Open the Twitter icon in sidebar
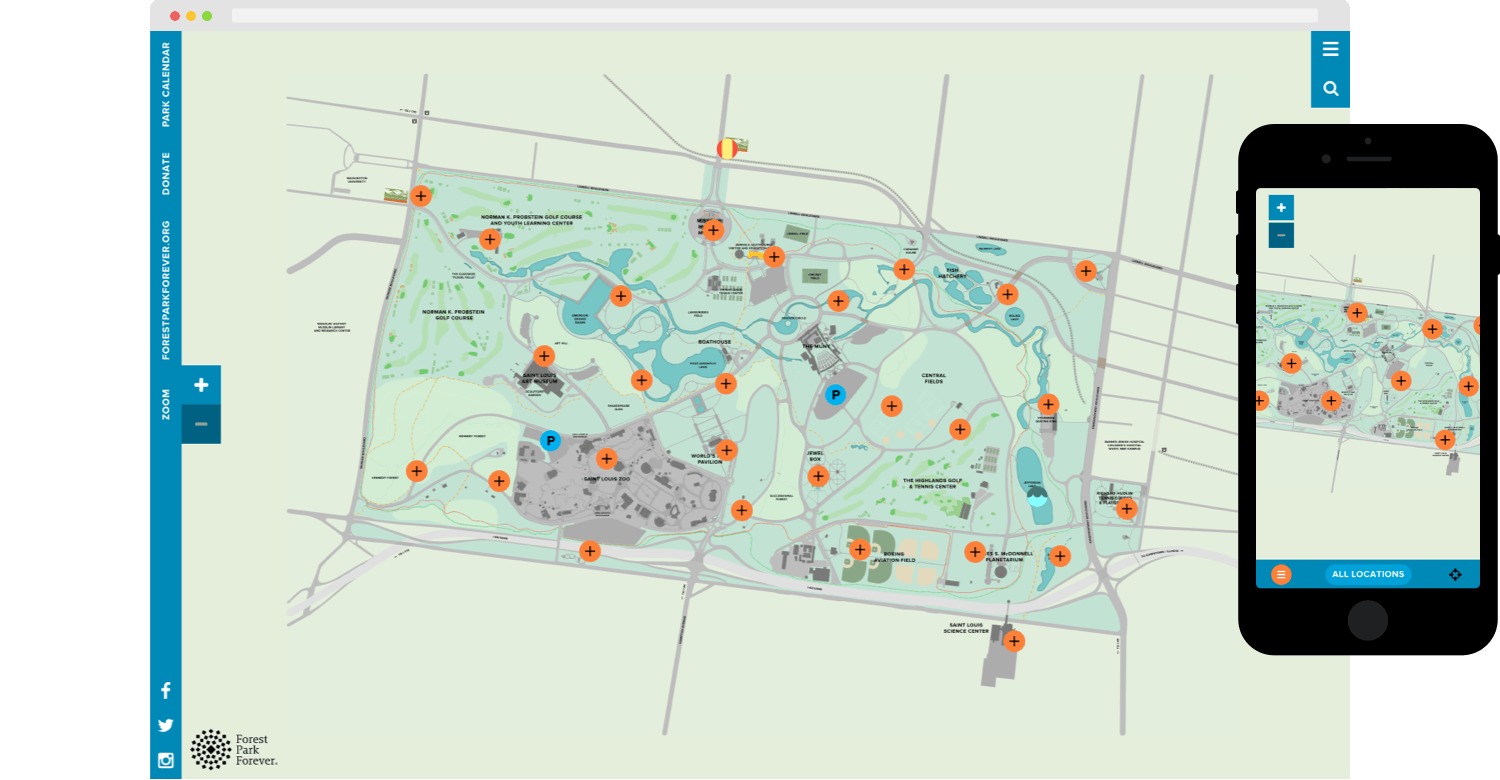 tap(166, 726)
